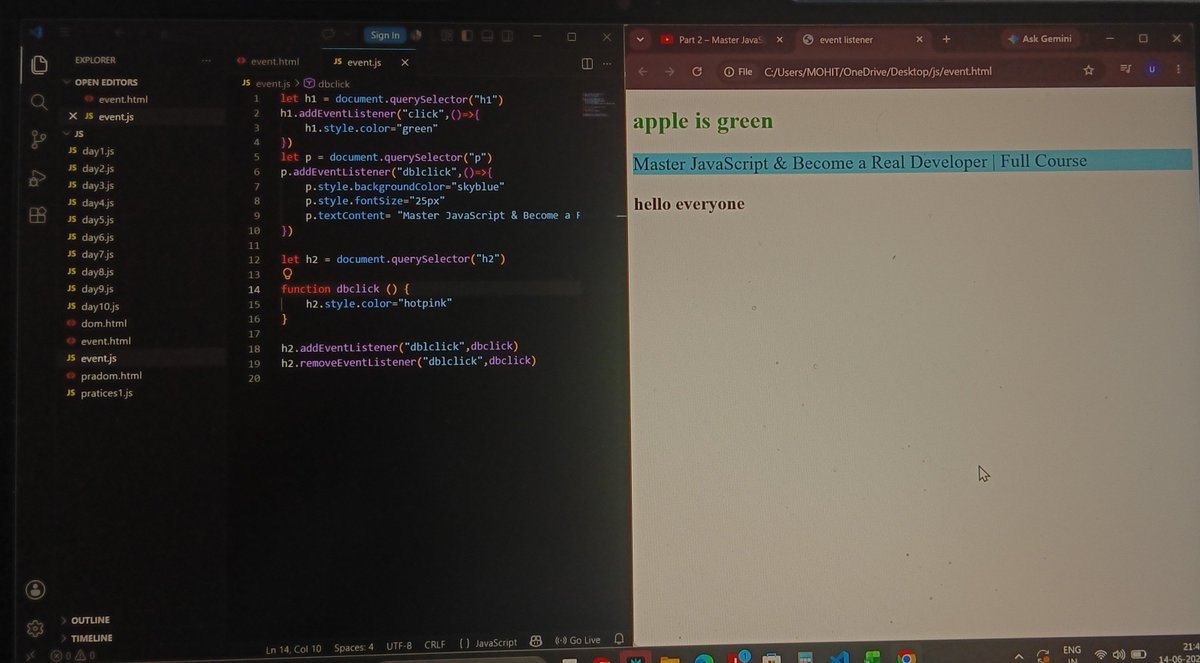Switch to the event.html editor tab

pos(268,62)
